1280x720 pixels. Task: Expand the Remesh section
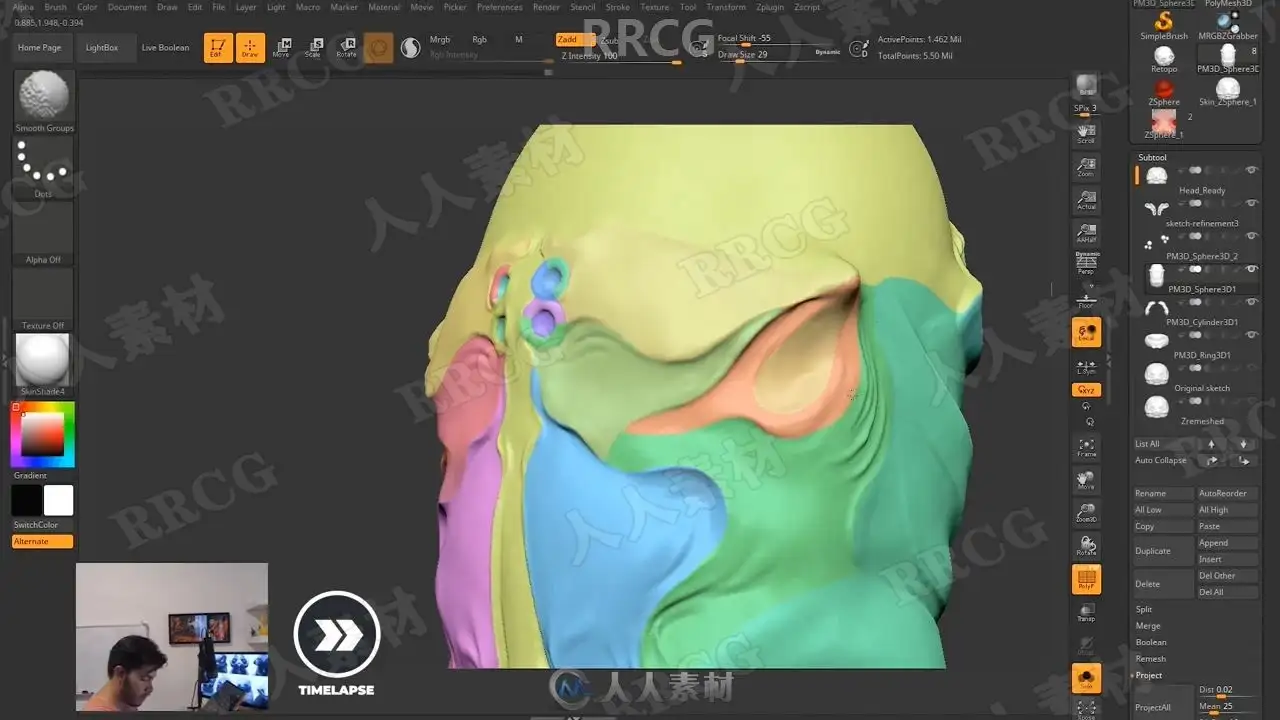coord(1151,659)
